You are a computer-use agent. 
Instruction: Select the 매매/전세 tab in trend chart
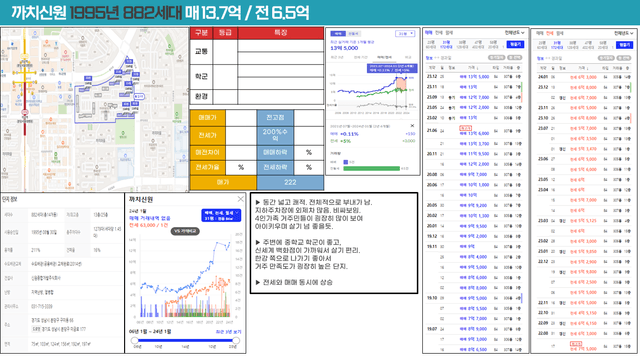(384, 58)
